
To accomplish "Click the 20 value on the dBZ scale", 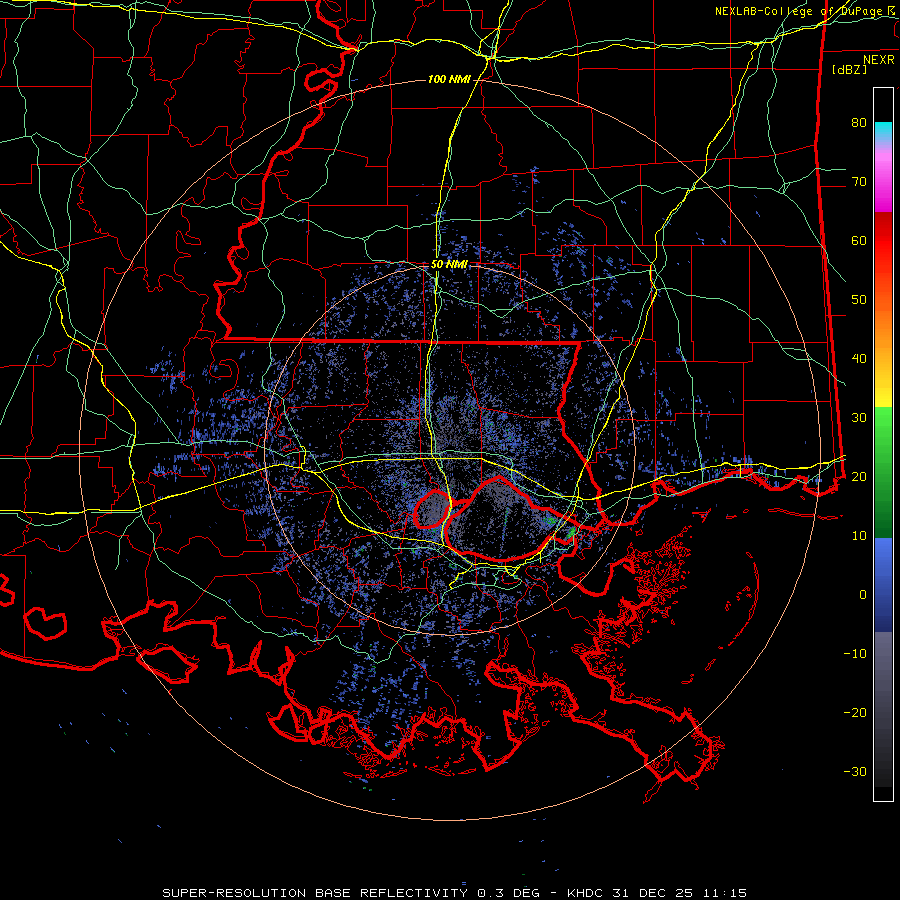I will pyautogui.click(x=859, y=477).
